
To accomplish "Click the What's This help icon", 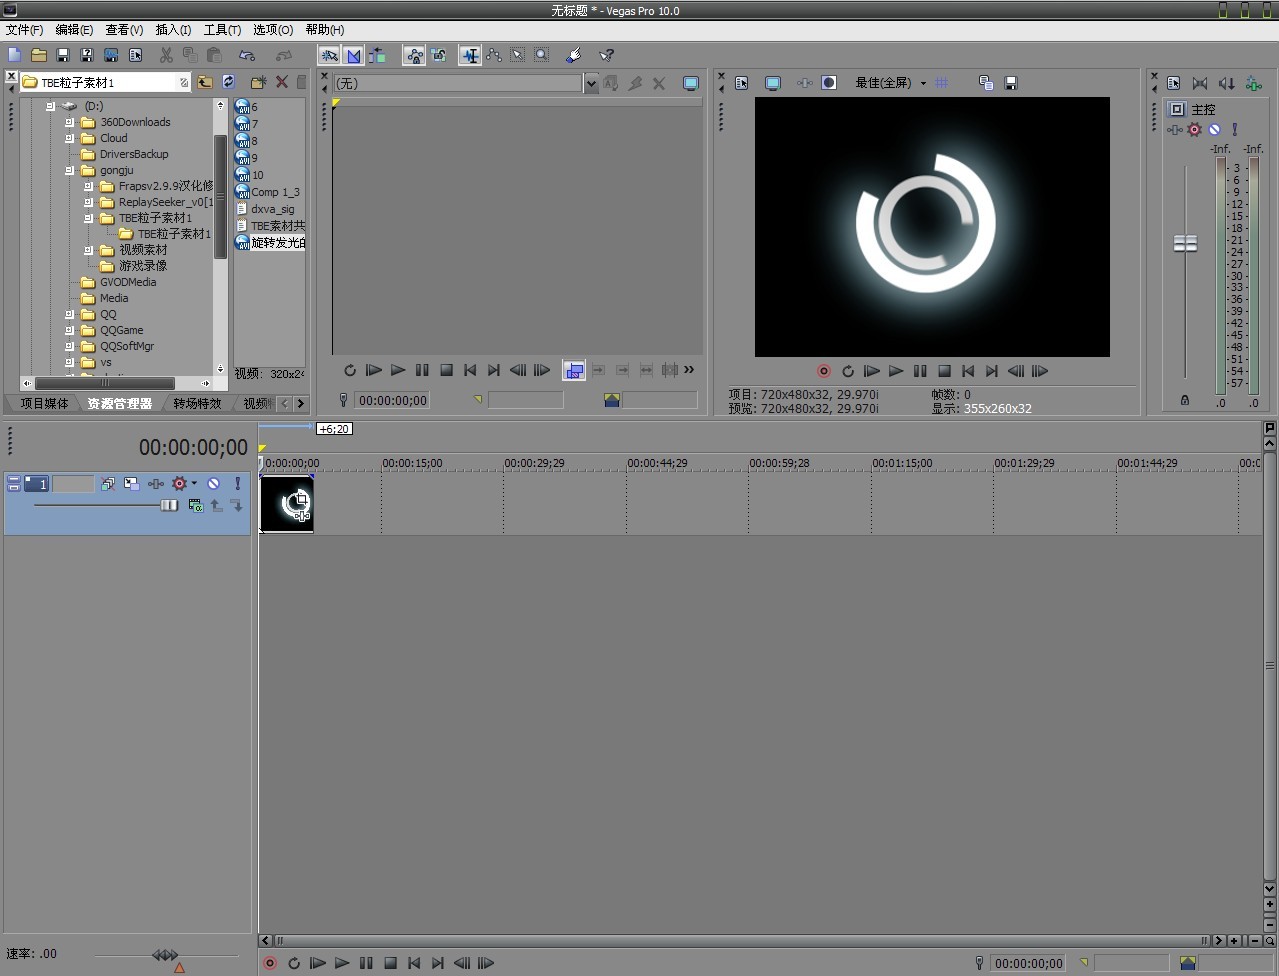I will click(x=606, y=55).
